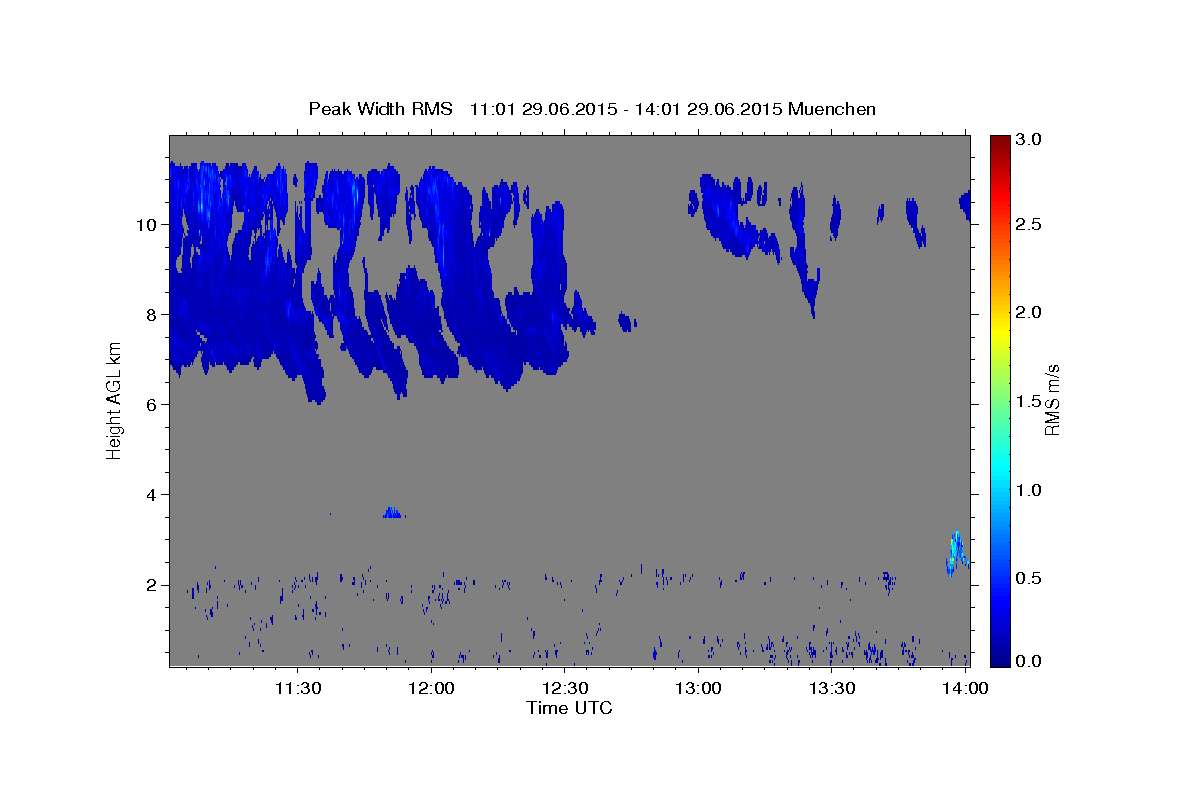Click the 14:00 time tick label

tap(966, 689)
